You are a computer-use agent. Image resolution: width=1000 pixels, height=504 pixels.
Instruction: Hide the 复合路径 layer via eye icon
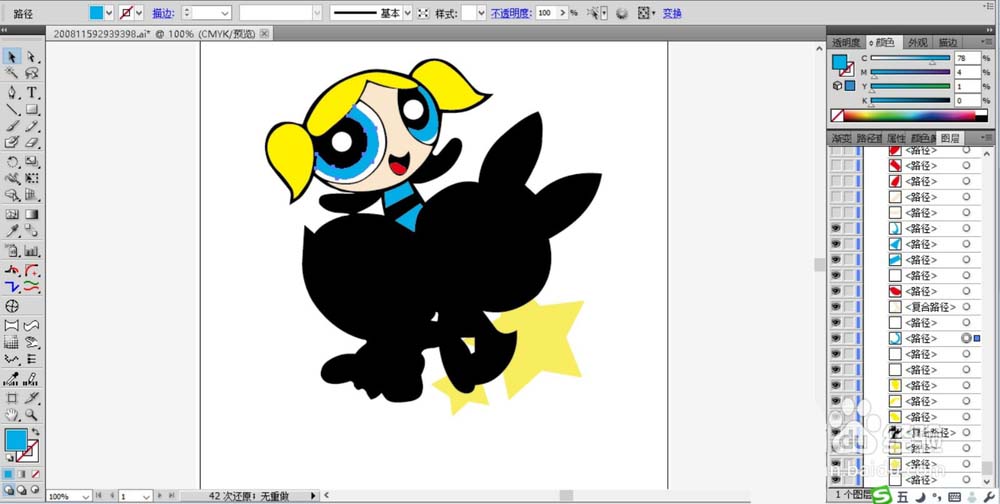(835, 307)
